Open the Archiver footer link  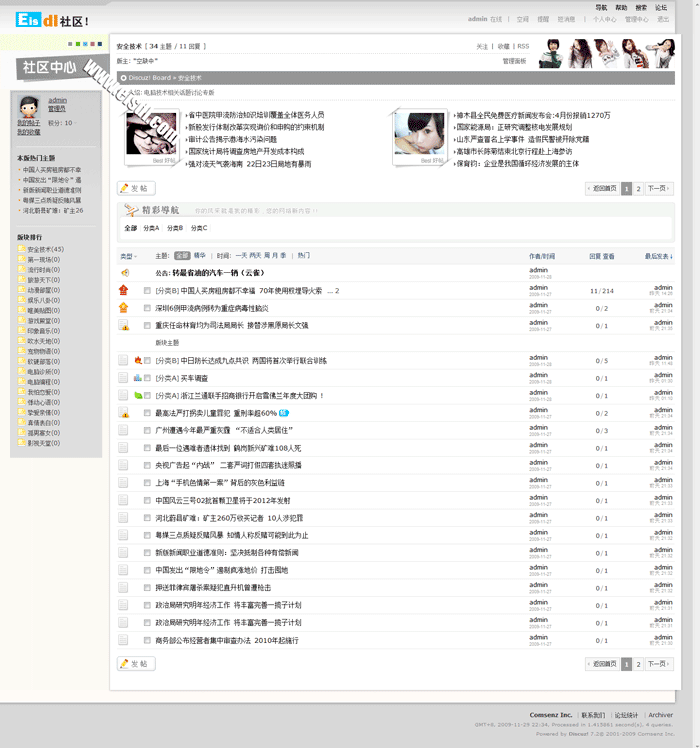(x=660, y=715)
